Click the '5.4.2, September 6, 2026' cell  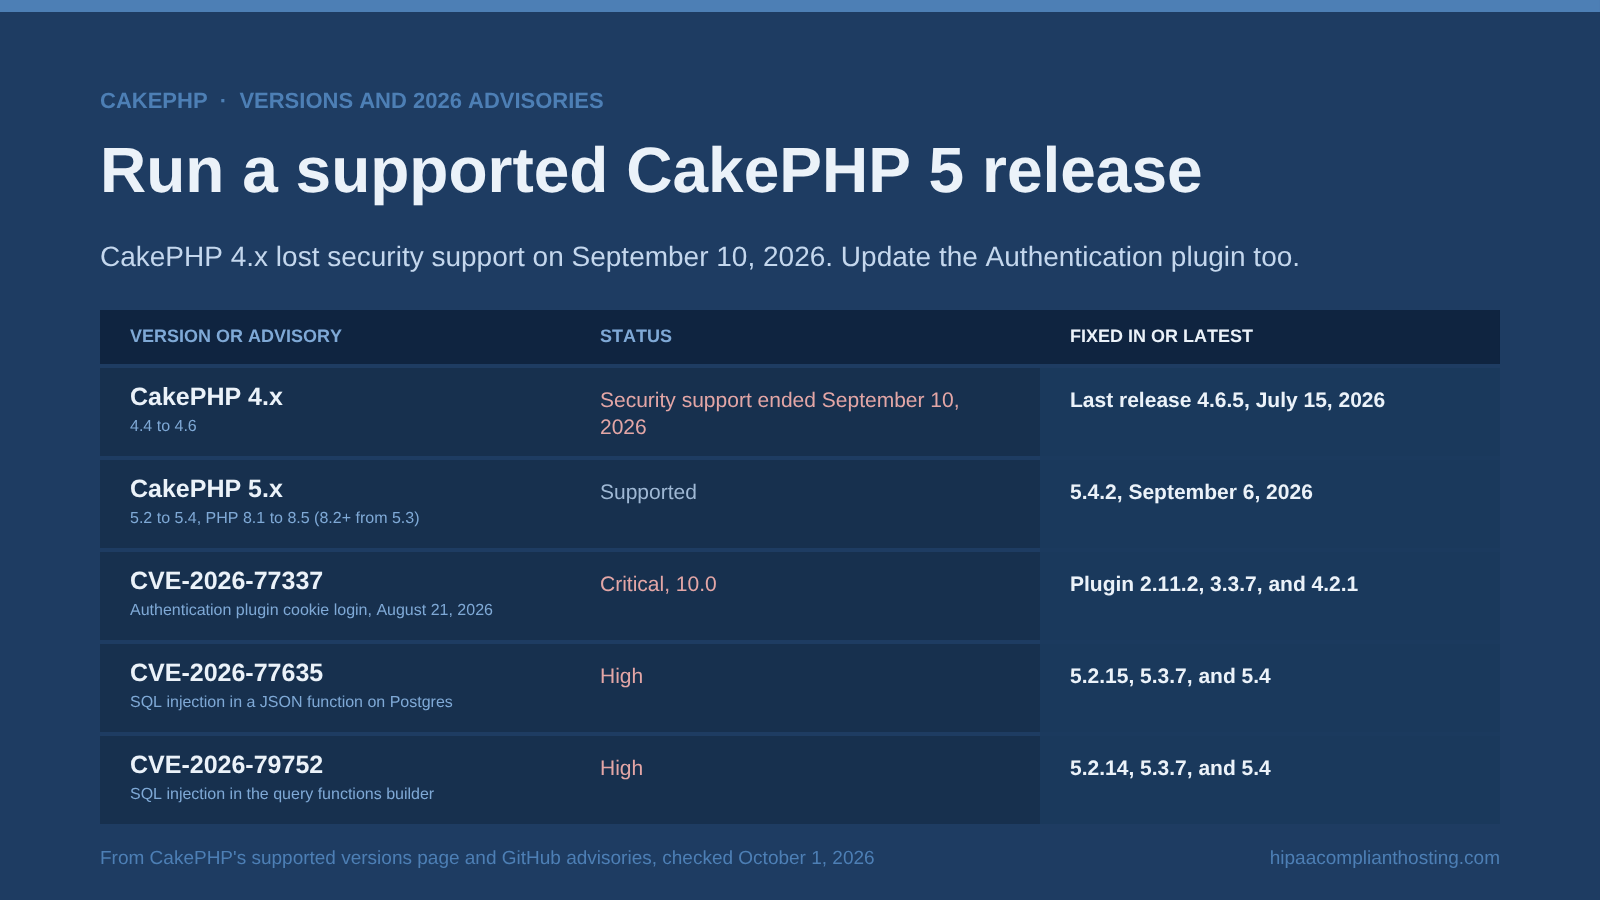click(1191, 492)
